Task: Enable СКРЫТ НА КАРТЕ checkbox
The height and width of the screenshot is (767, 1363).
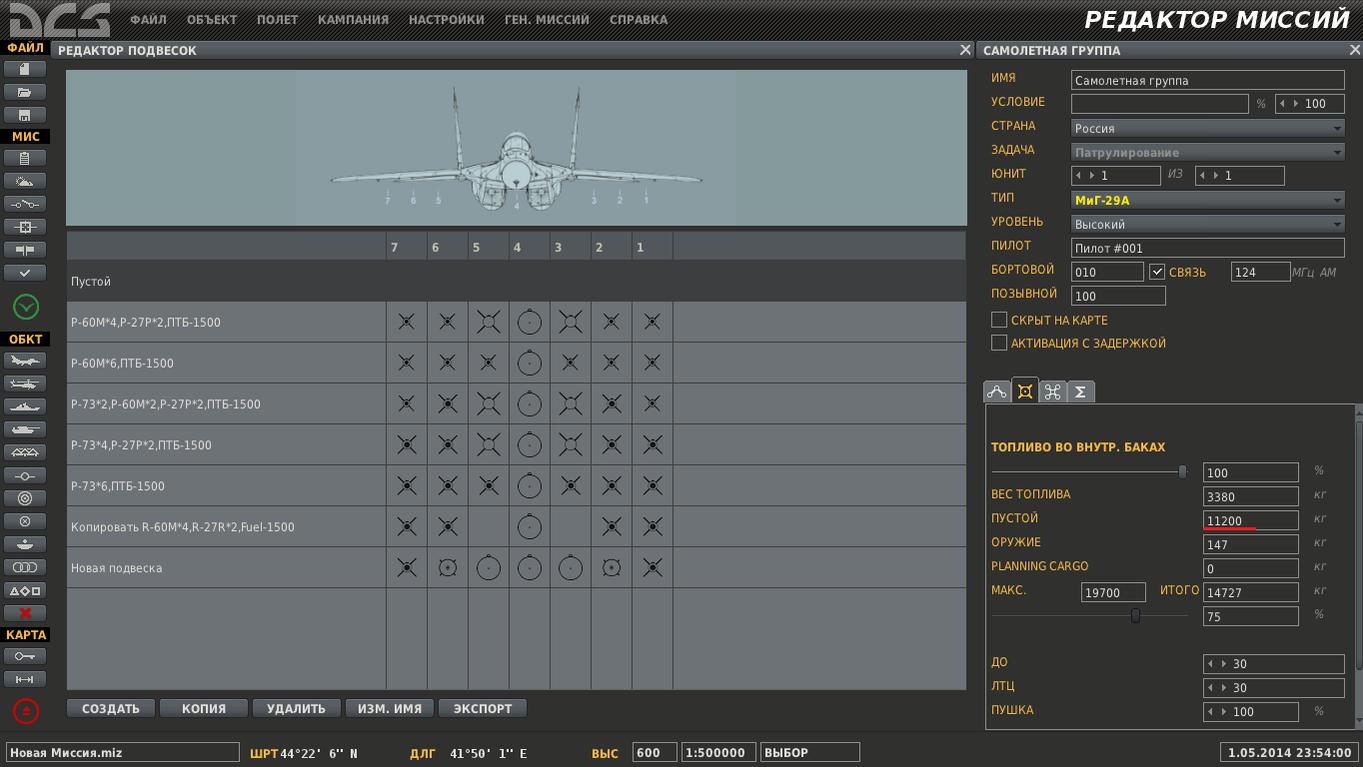Action: pyautogui.click(x=999, y=320)
